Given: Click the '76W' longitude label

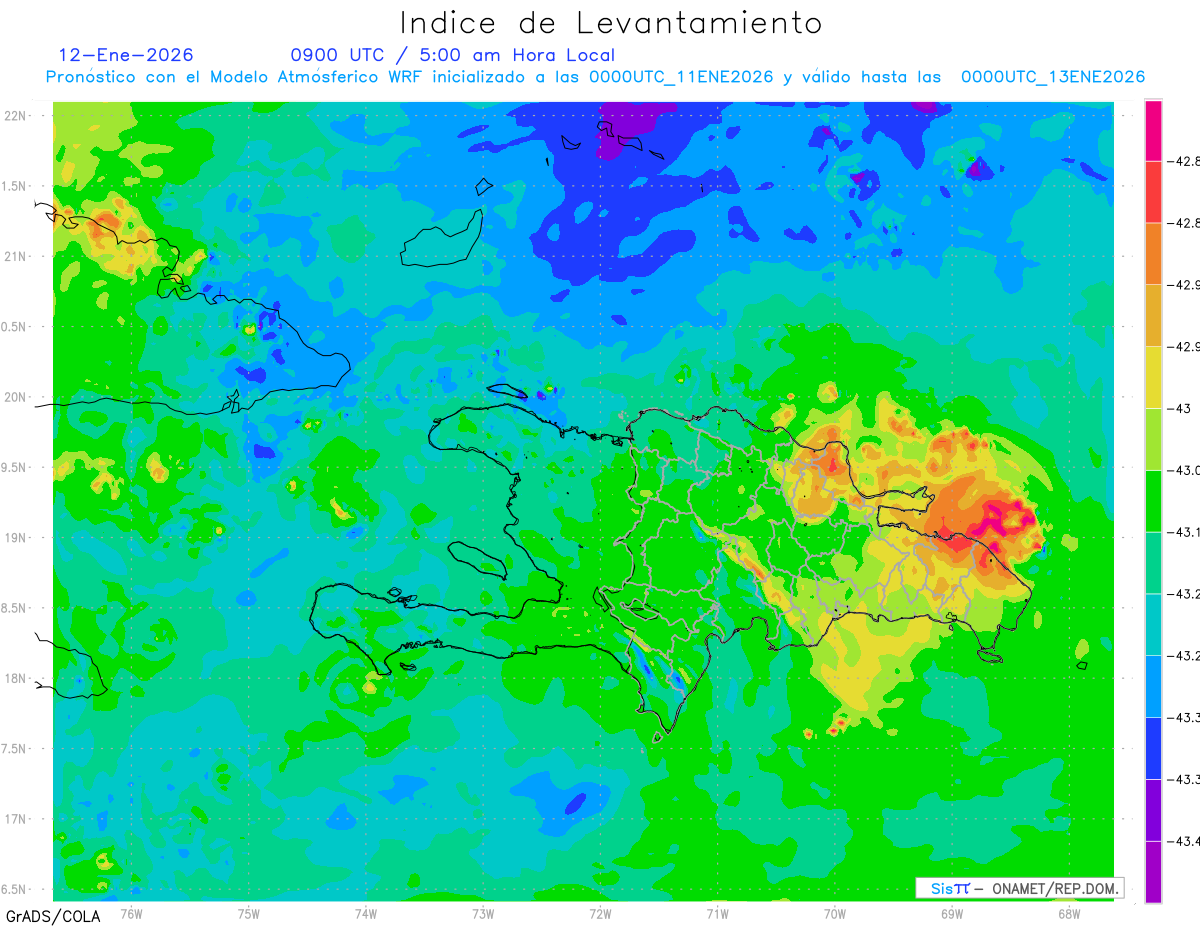Looking at the screenshot, I should [x=131, y=912].
